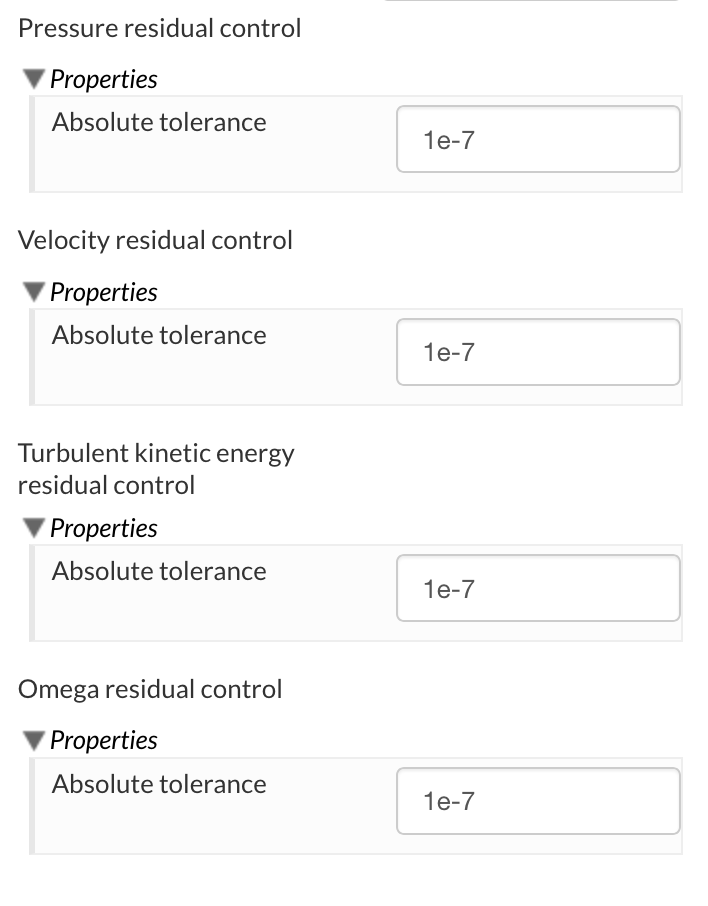Collapse the Pressure residual control Properties triangle

pos(34,79)
